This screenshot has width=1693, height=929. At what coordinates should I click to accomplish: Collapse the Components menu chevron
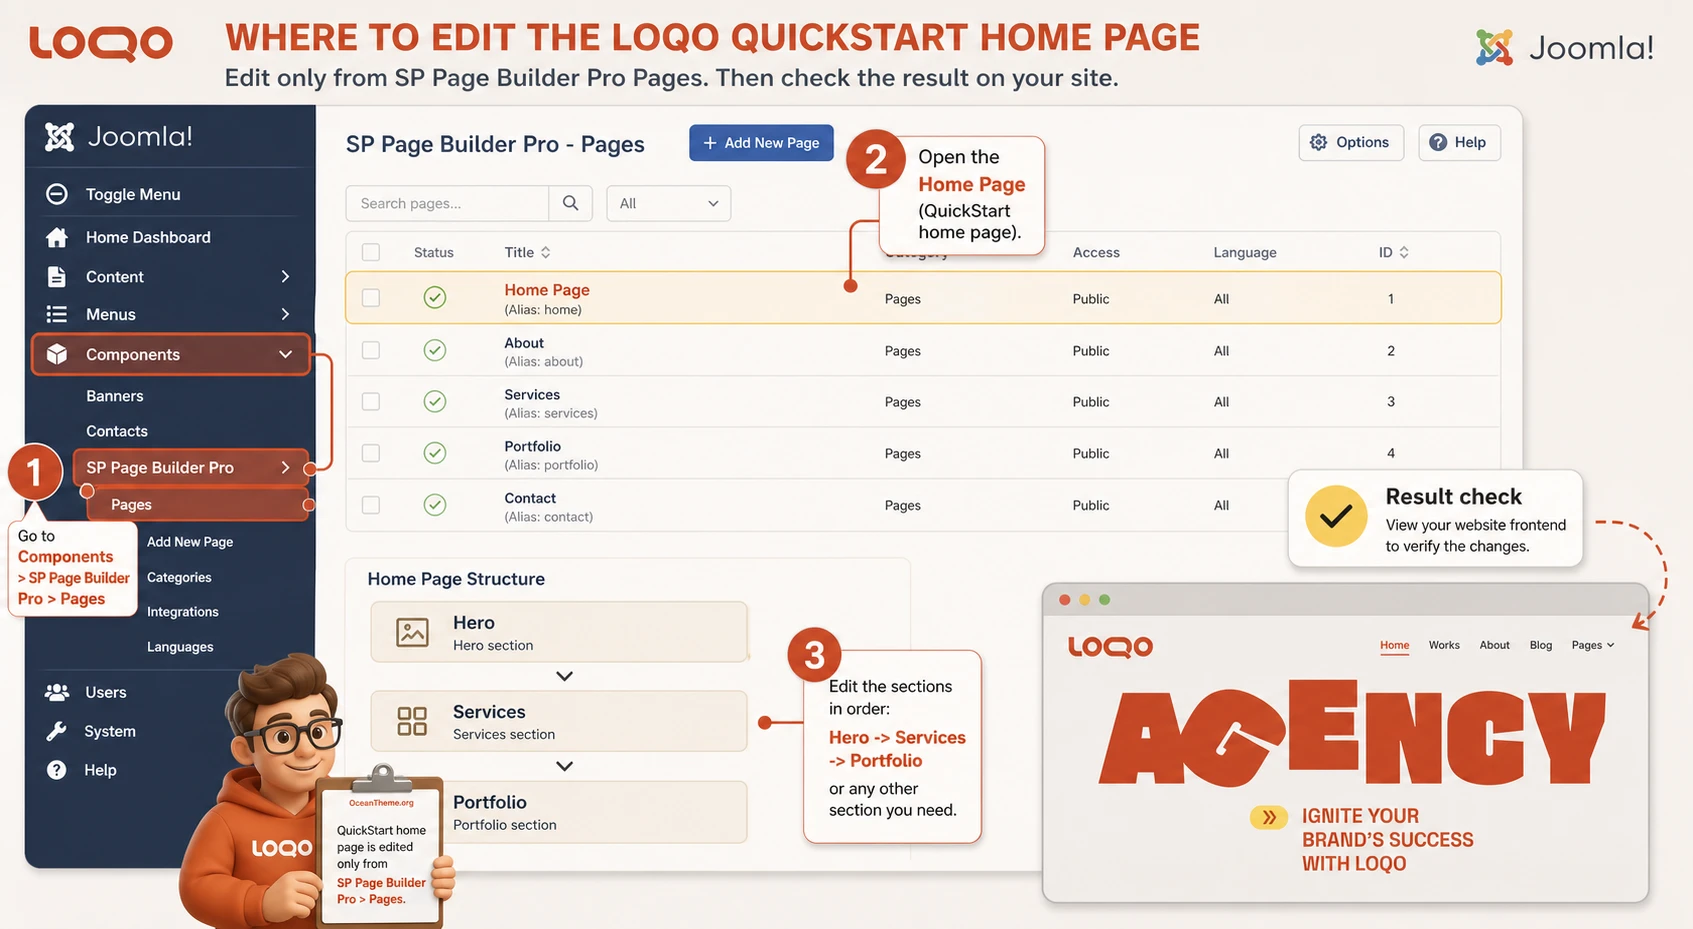coord(285,354)
